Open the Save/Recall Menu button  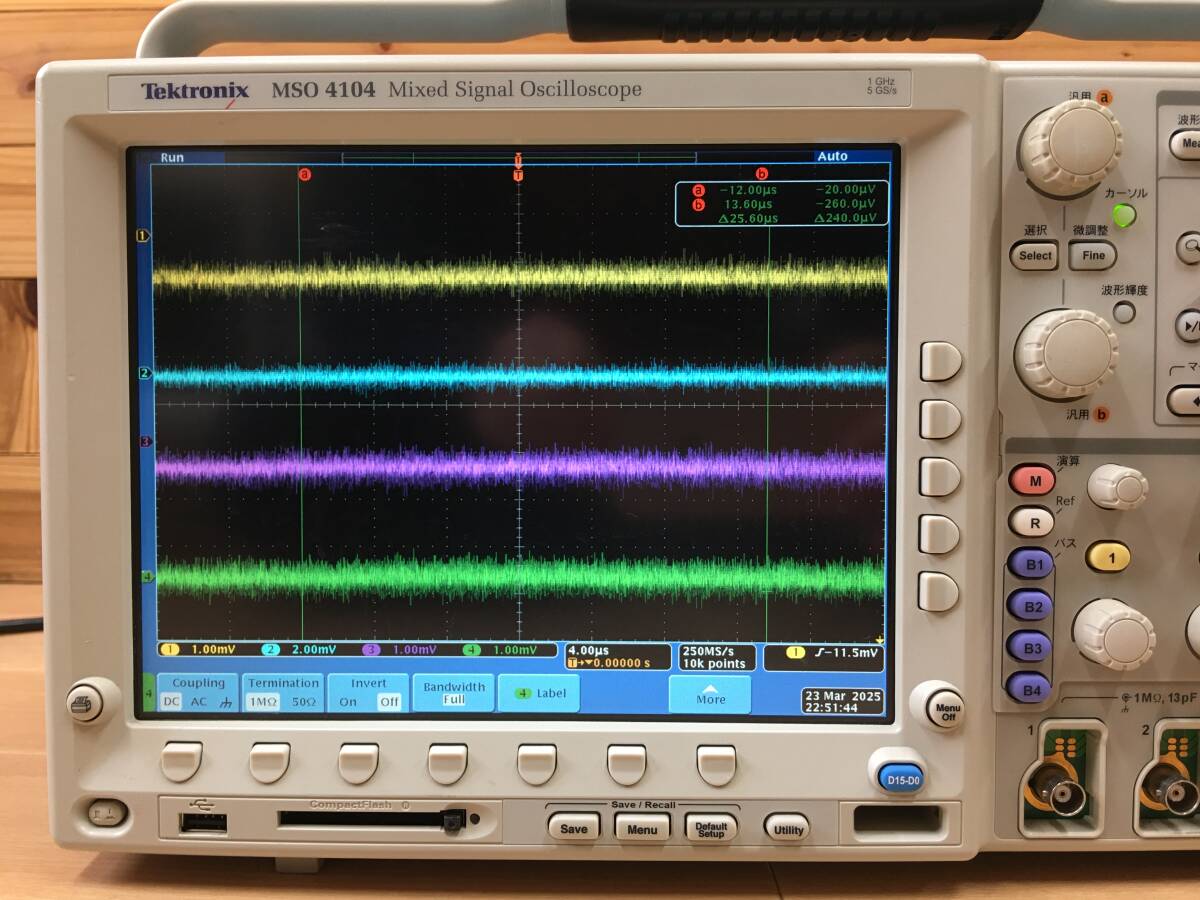[642, 829]
